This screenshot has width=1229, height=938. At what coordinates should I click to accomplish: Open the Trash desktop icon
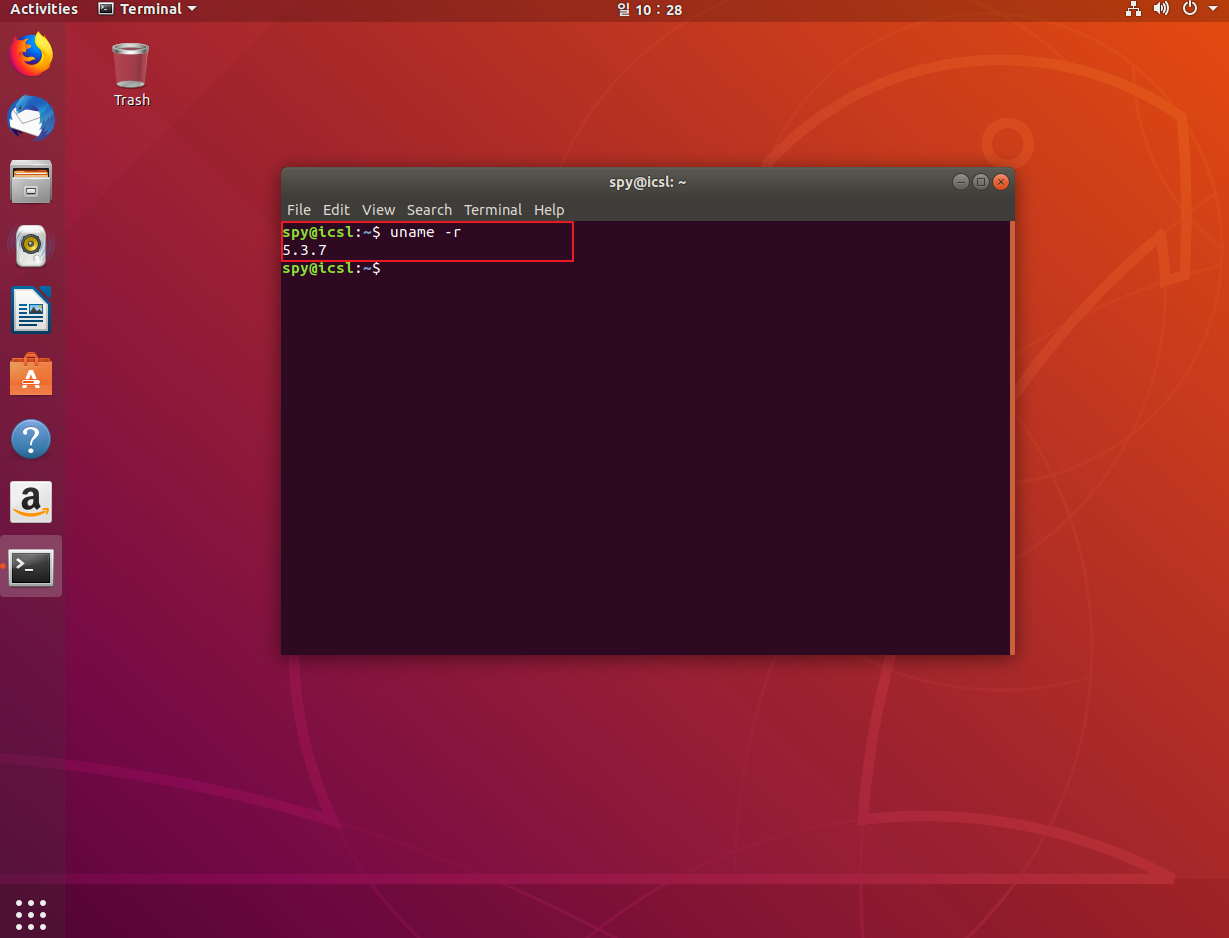click(x=131, y=74)
